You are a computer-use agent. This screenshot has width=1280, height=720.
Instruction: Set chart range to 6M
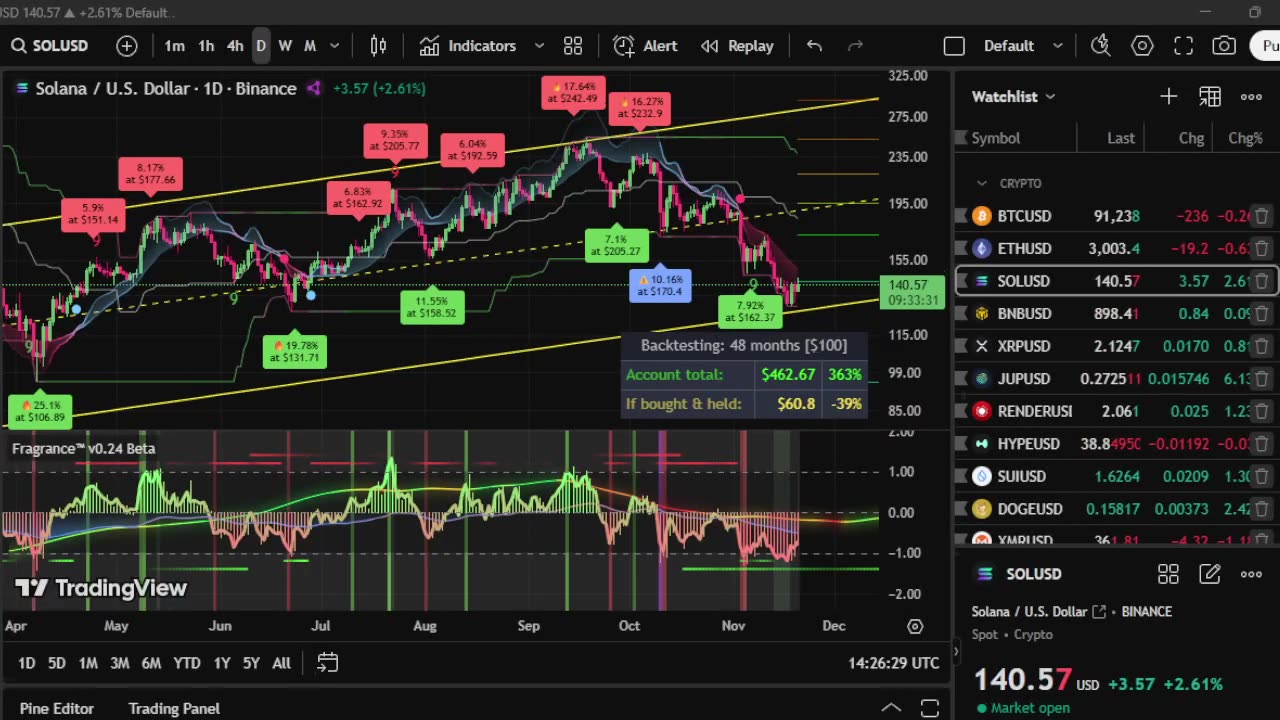coord(151,663)
